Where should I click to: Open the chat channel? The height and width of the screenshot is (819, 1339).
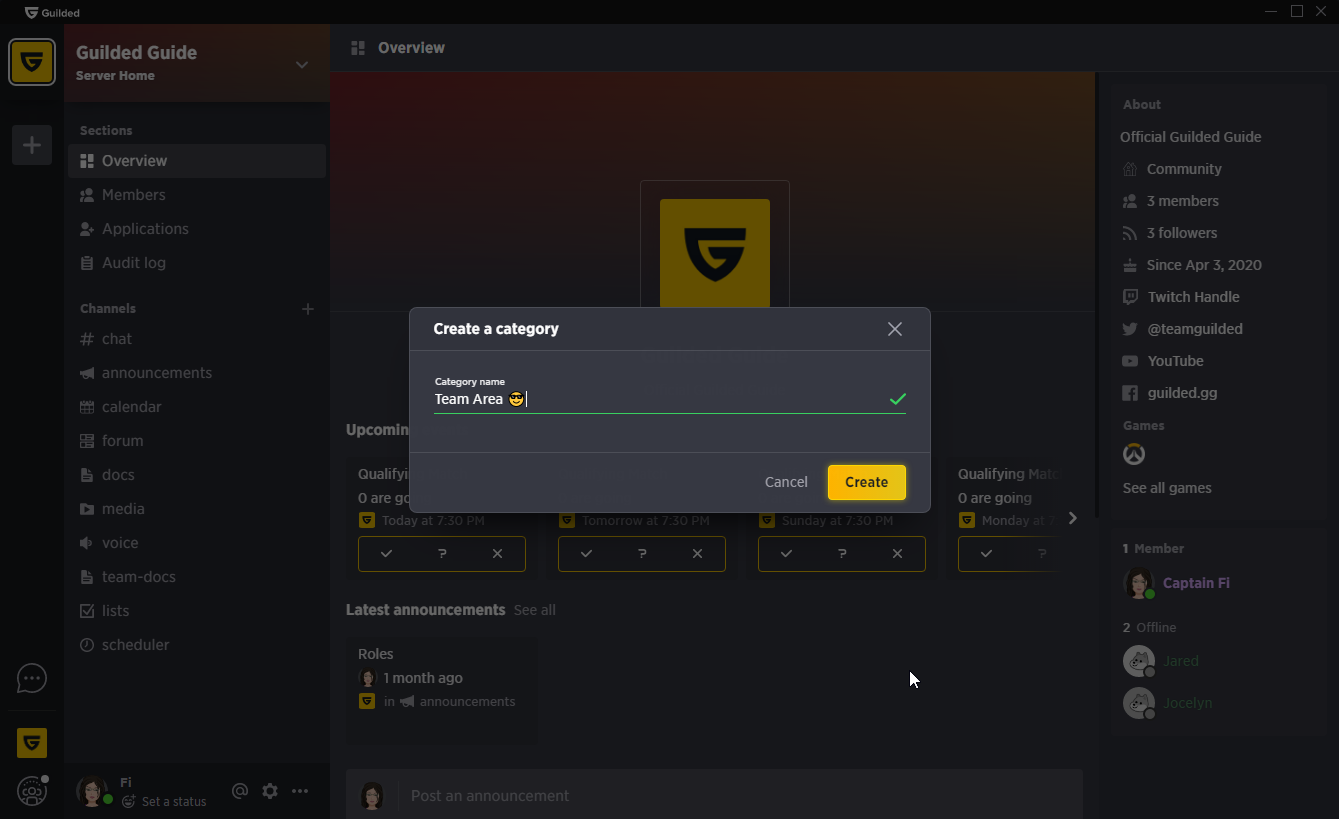[197, 339]
